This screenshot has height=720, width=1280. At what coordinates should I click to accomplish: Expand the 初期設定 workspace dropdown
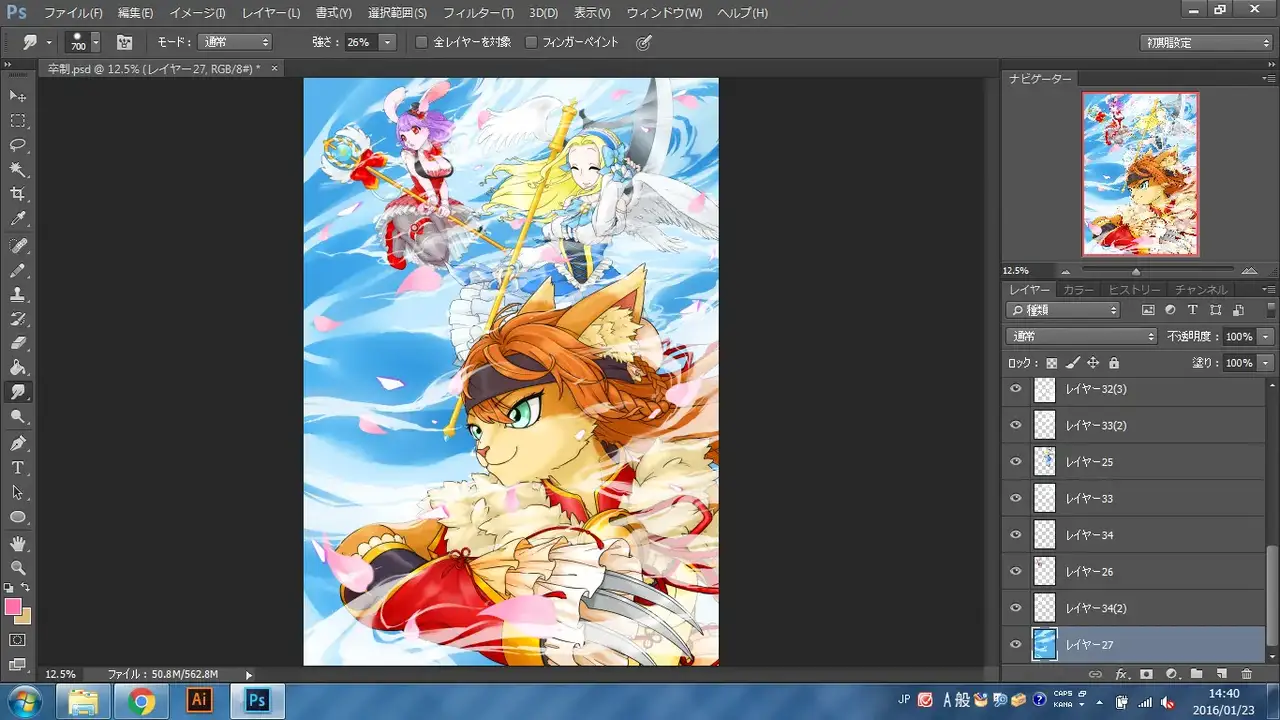click(1206, 43)
